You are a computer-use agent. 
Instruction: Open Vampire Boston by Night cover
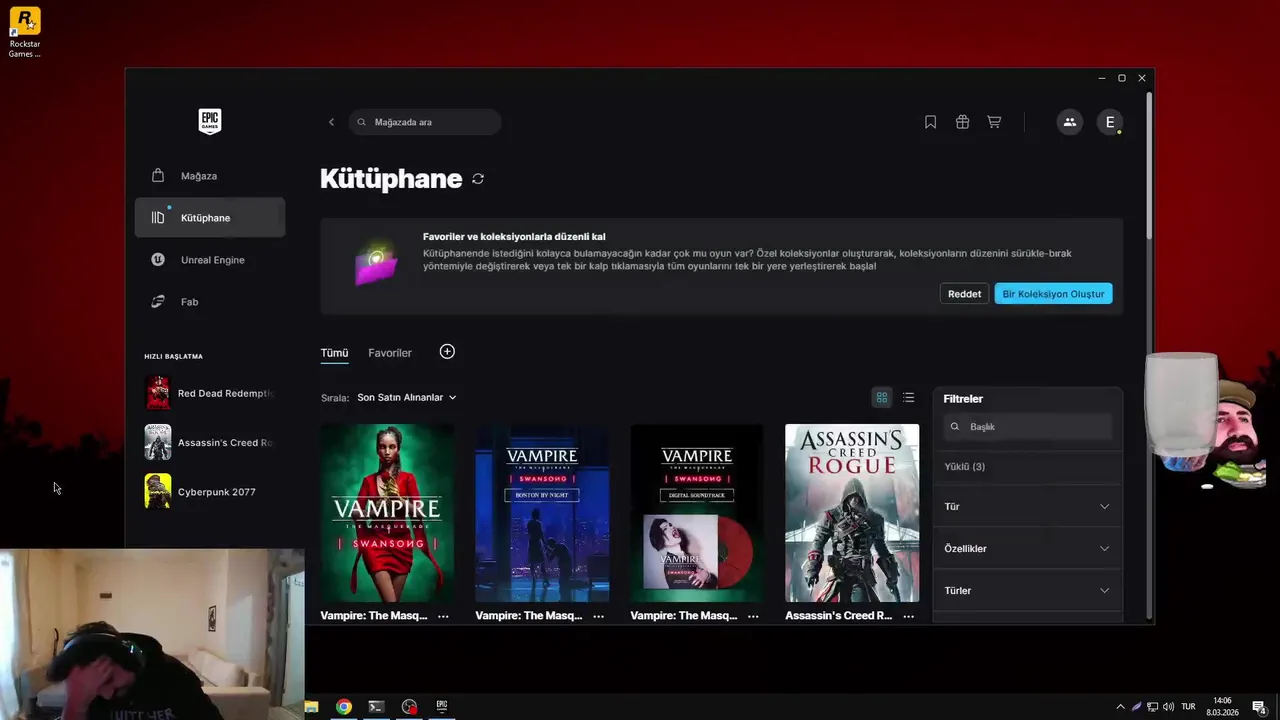pyautogui.click(x=542, y=513)
